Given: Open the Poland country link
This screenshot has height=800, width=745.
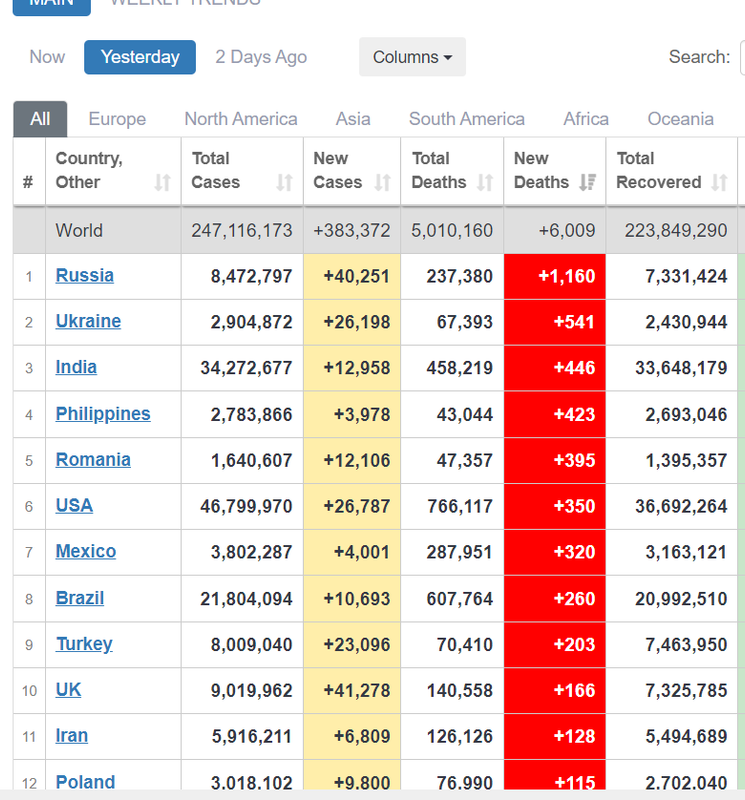Looking at the screenshot, I should pyautogui.click(x=85, y=782).
